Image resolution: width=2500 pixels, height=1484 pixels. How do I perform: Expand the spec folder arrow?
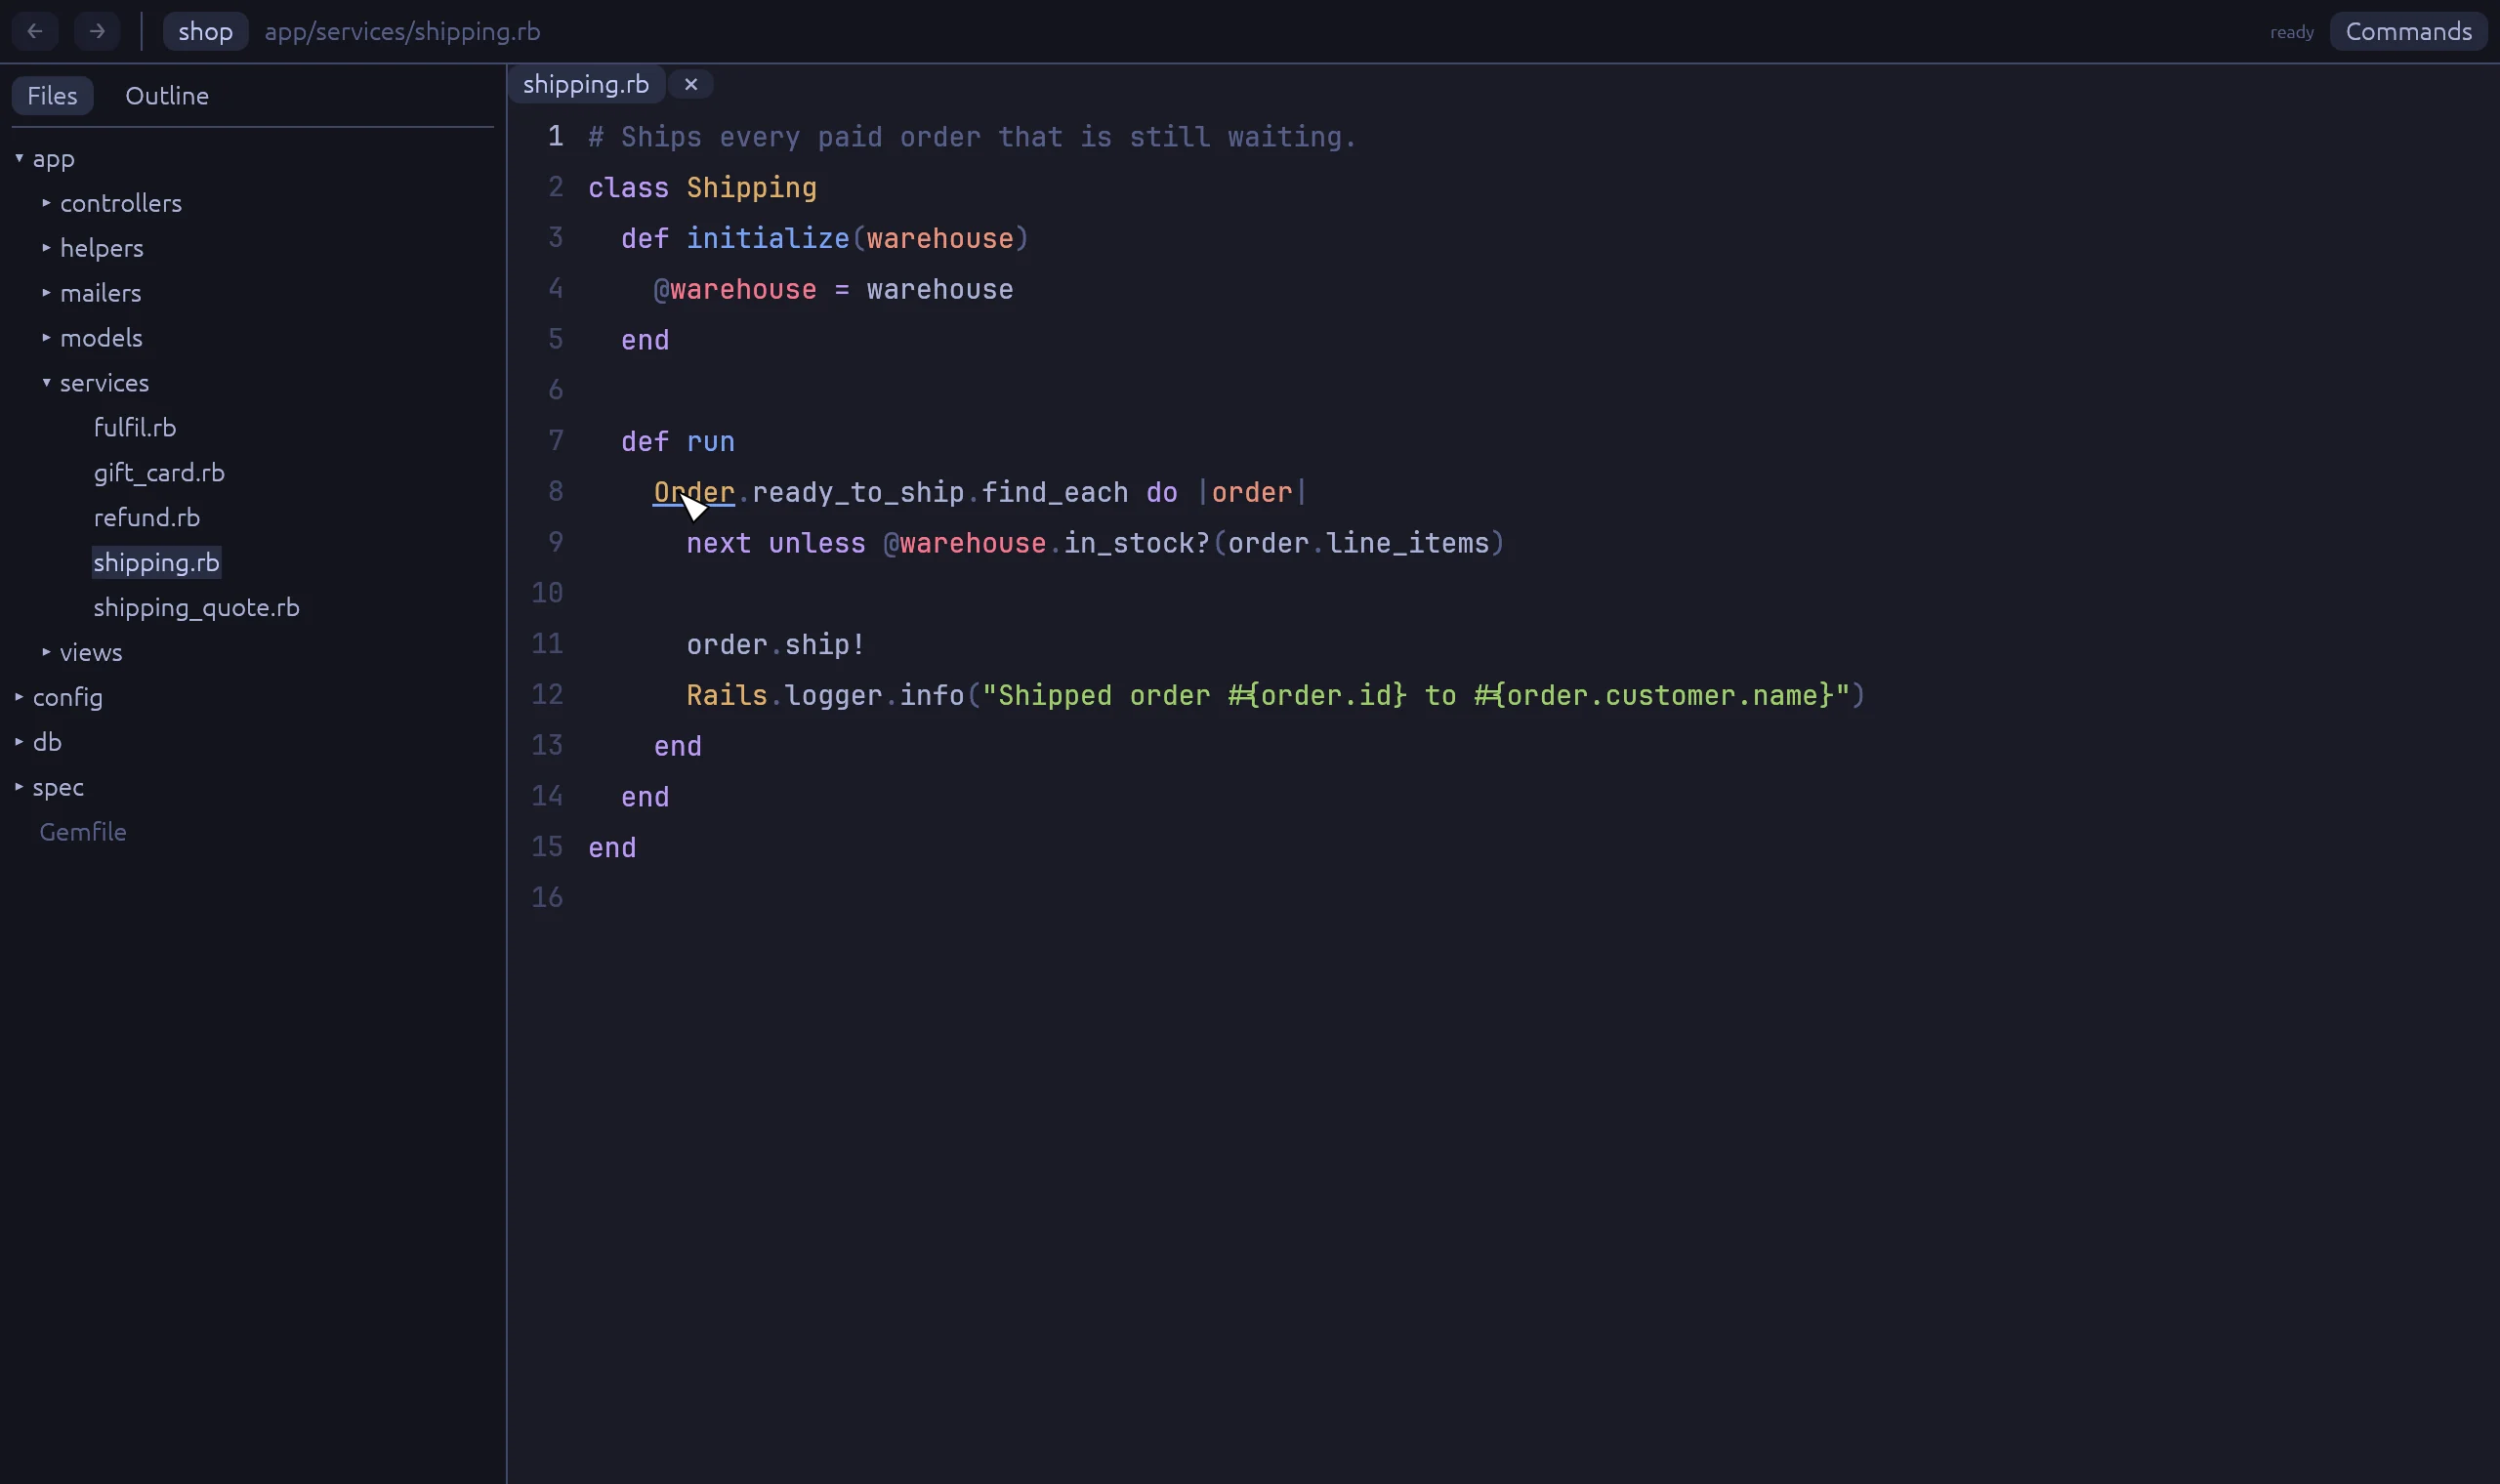tap(19, 786)
